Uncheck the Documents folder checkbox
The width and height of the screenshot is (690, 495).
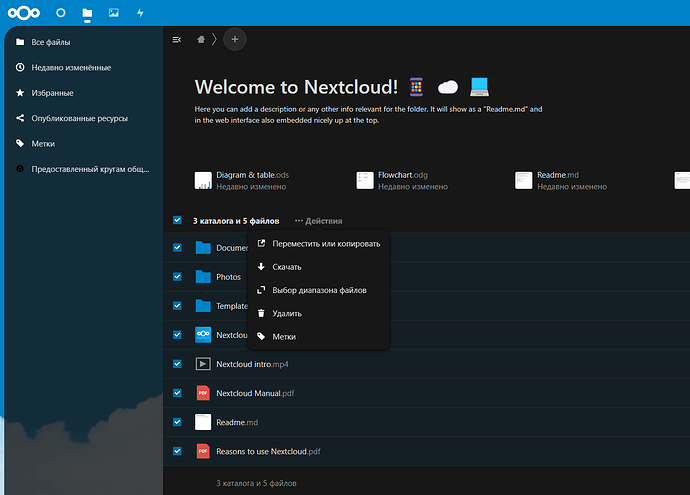177,248
